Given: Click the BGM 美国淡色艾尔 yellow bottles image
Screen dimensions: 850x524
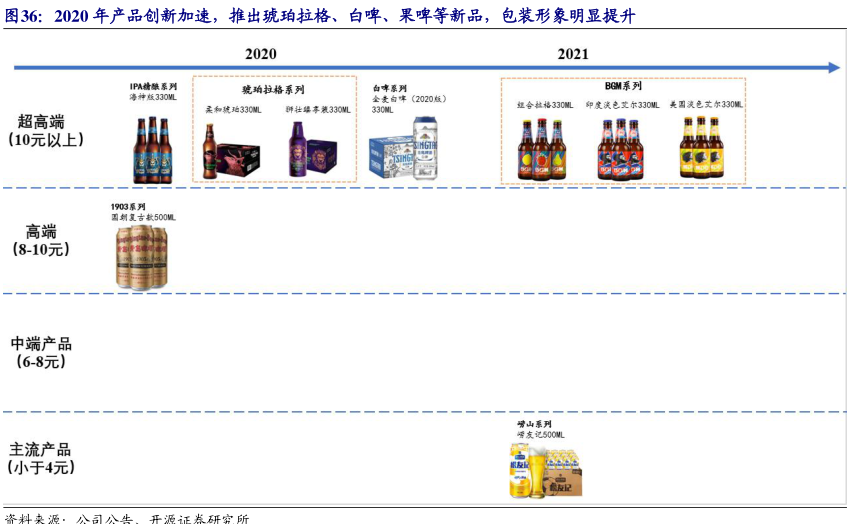Looking at the screenshot, I should [x=701, y=148].
